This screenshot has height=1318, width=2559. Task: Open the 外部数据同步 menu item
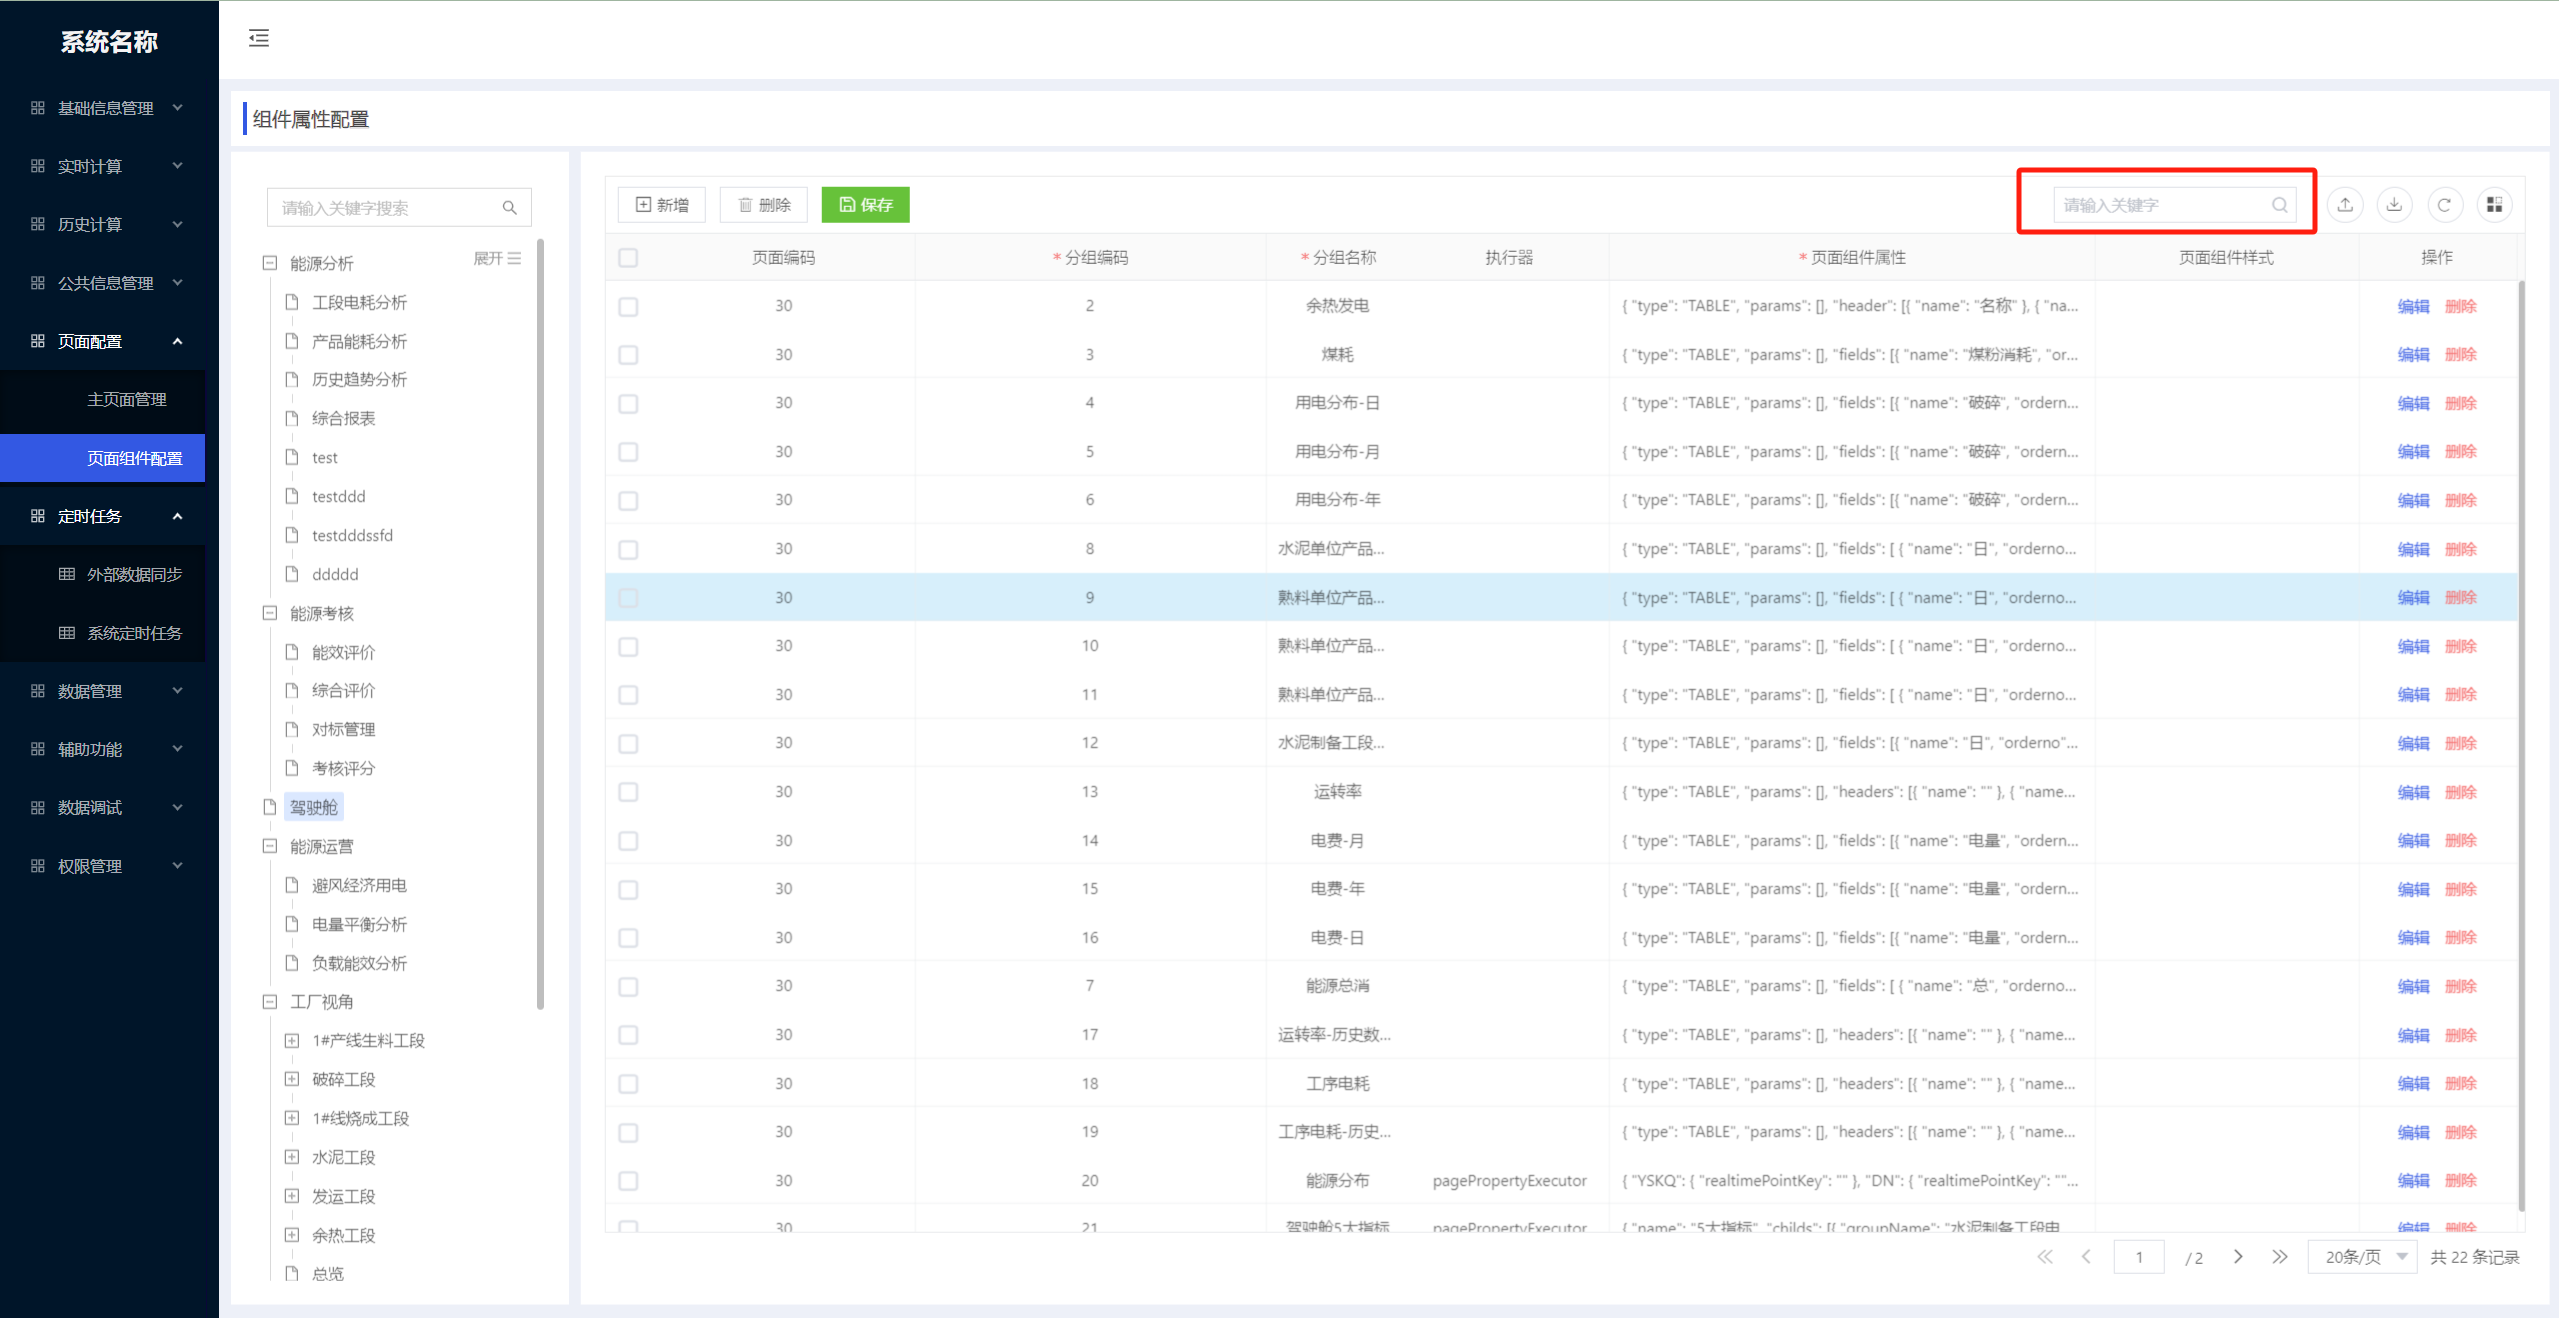pos(103,574)
